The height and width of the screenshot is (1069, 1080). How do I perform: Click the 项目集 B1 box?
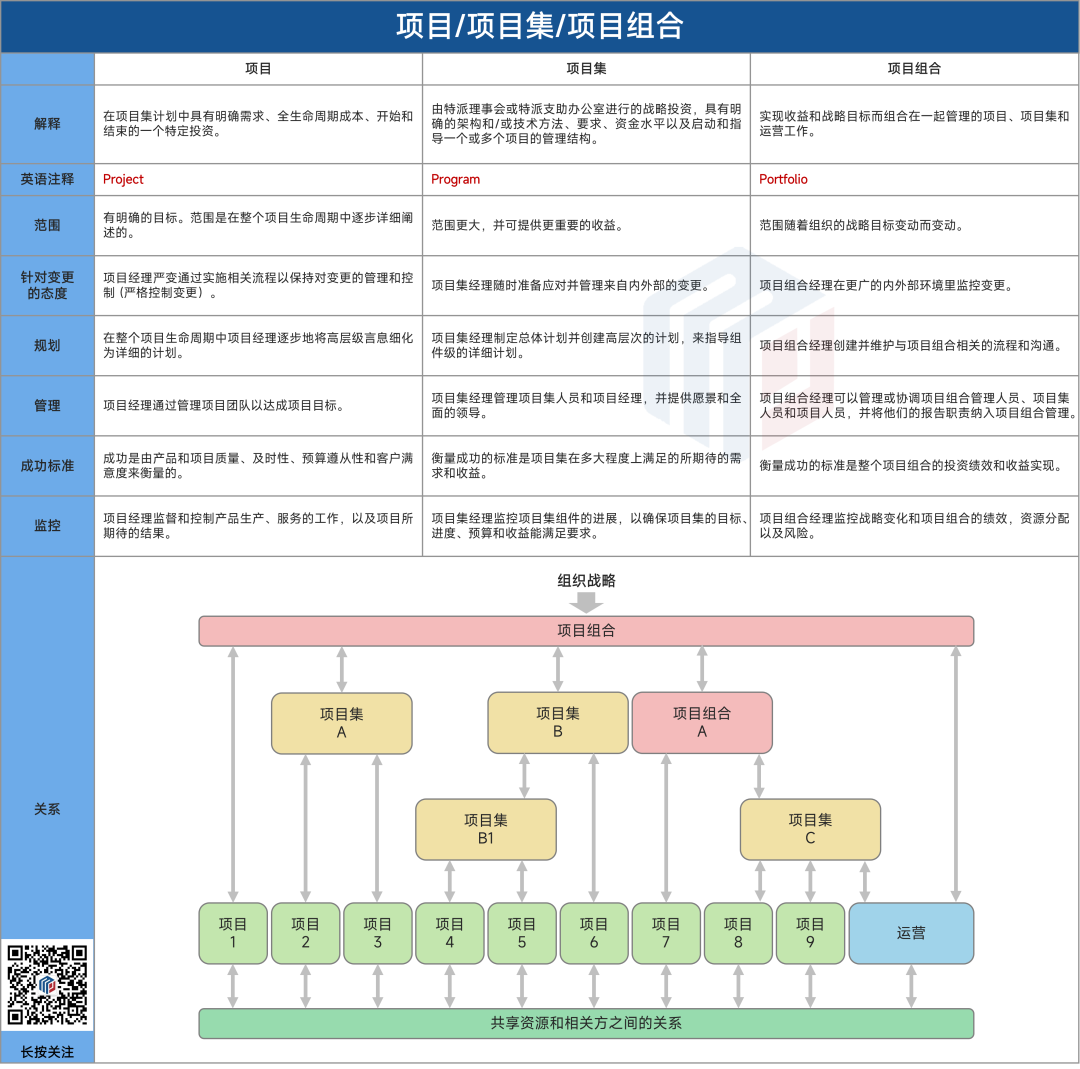click(486, 829)
